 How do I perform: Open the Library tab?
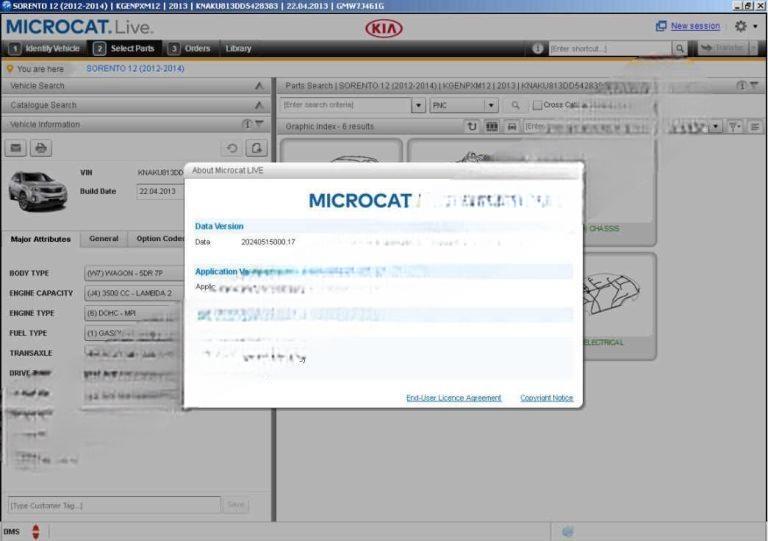[239, 48]
